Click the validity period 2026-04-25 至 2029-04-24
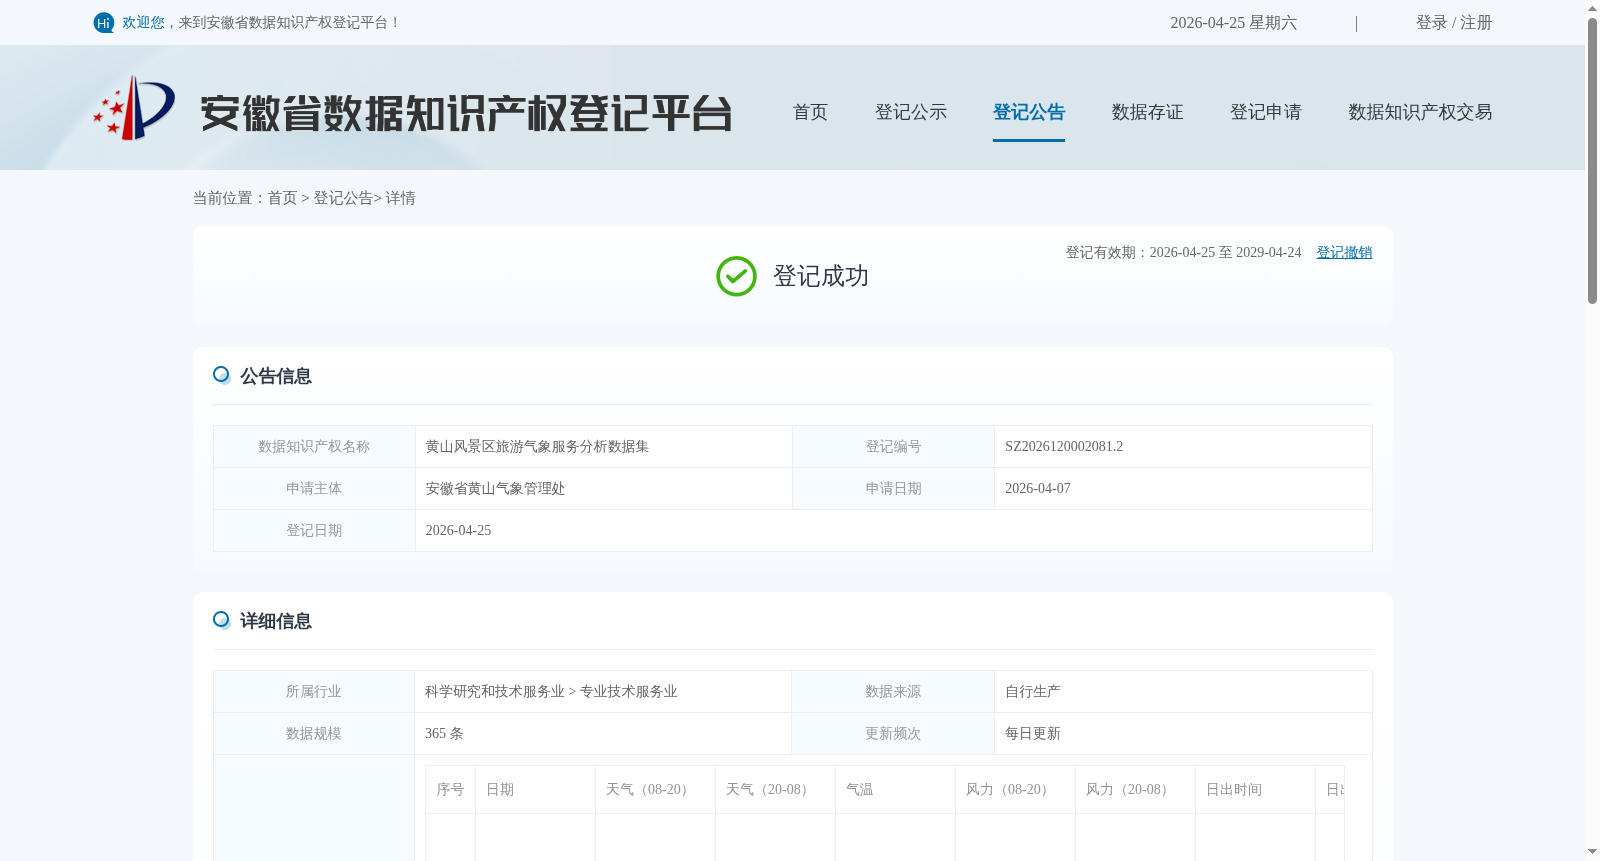 (1225, 253)
